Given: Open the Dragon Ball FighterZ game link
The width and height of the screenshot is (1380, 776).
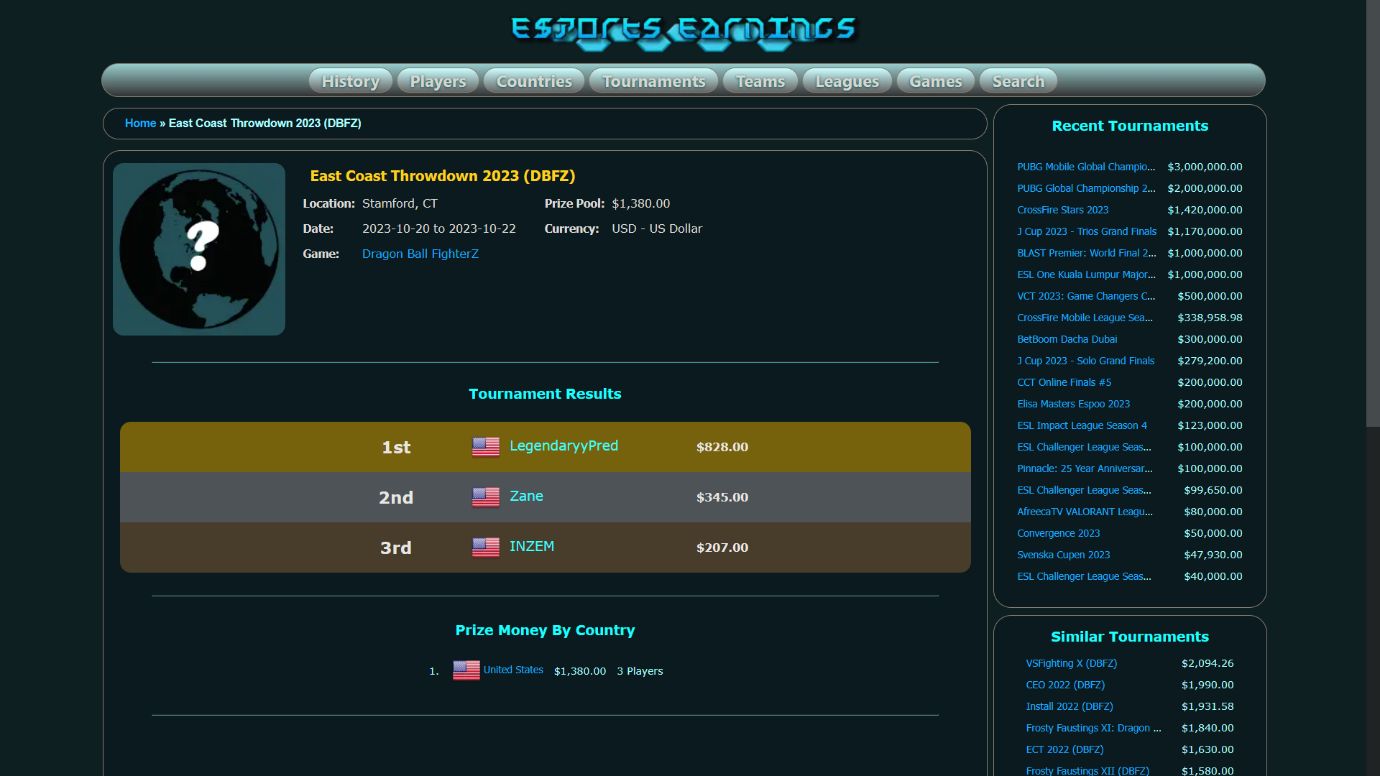Looking at the screenshot, I should click(420, 254).
